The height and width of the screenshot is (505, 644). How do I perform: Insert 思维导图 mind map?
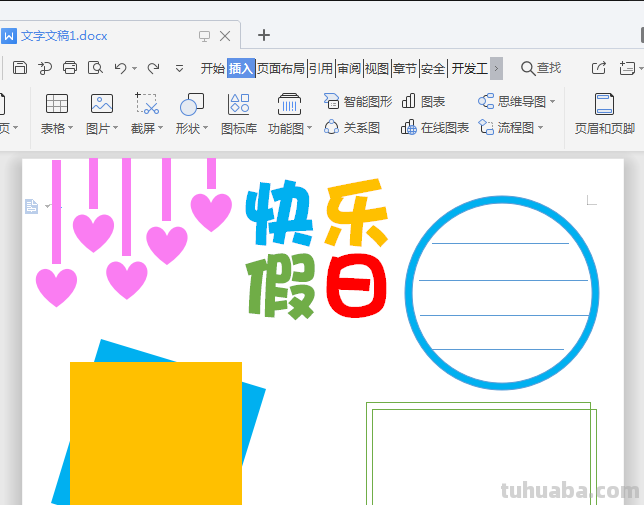tap(512, 101)
